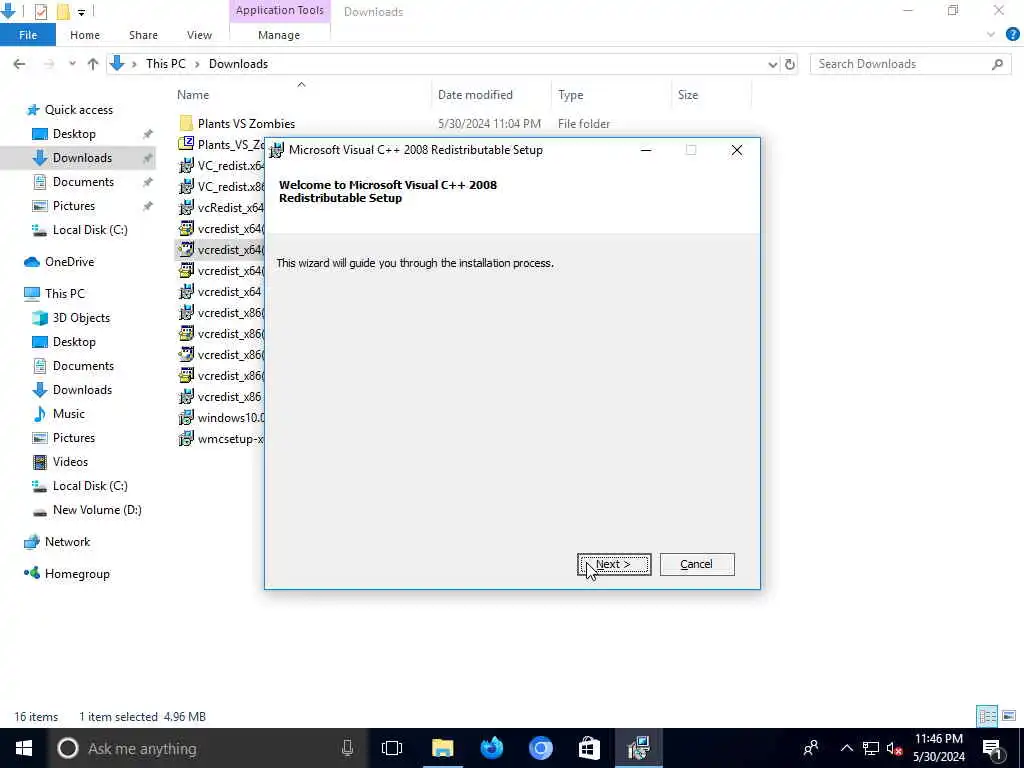Viewport: 1024px width, 768px height.
Task: Select the VC_redist.x64 file icon
Action: point(186,165)
